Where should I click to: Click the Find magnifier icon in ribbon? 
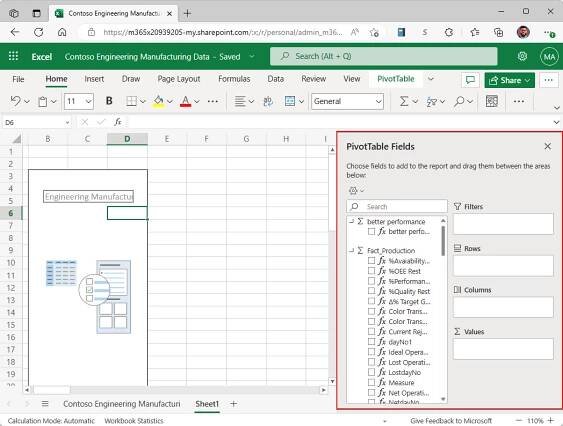pyautogui.click(x=459, y=102)
